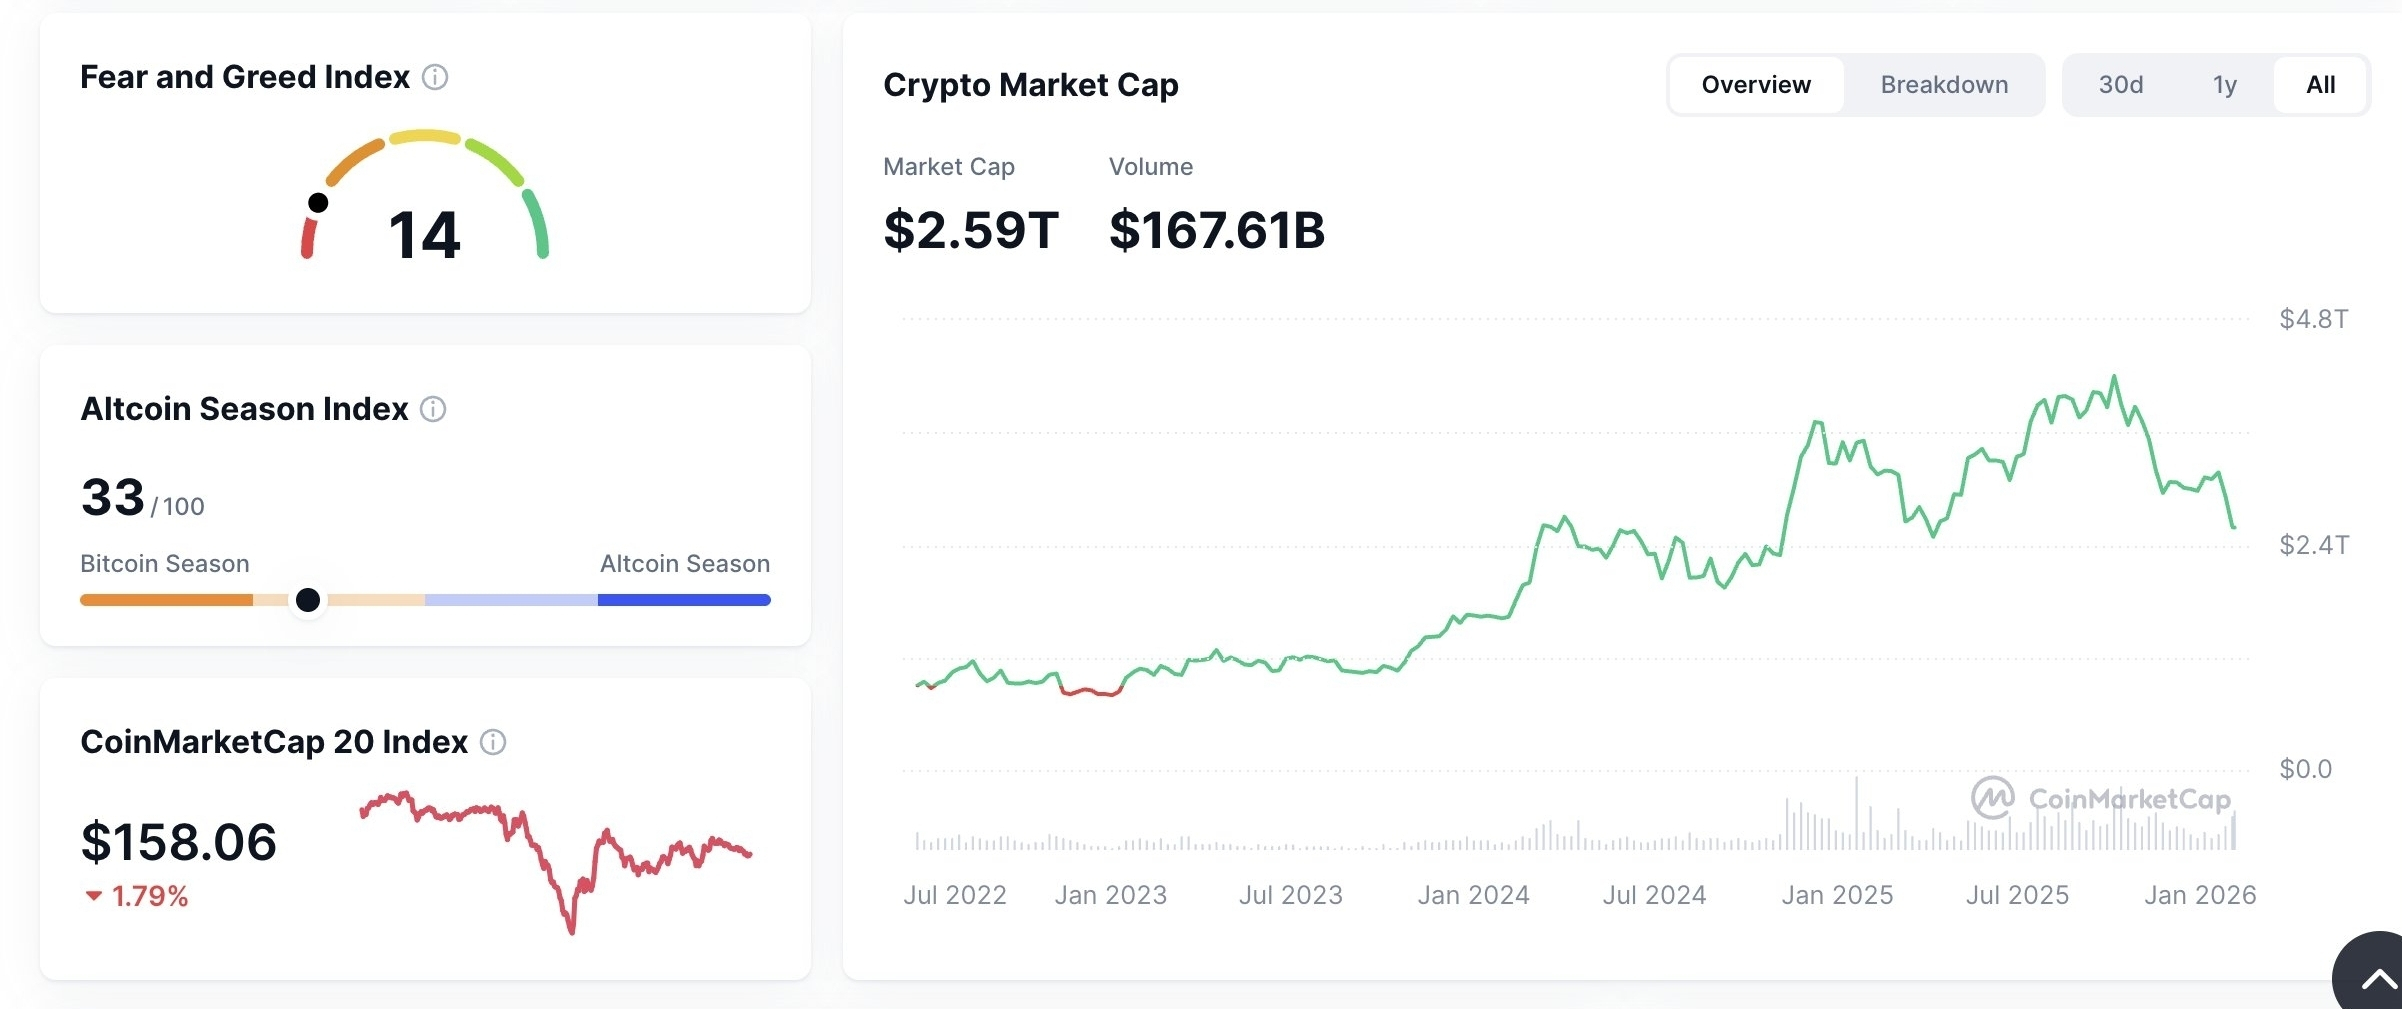Click info icon next to Altcoin Season Index
The height and width of the screenshot is (1009, 2402).
click(x=433, y=409)
